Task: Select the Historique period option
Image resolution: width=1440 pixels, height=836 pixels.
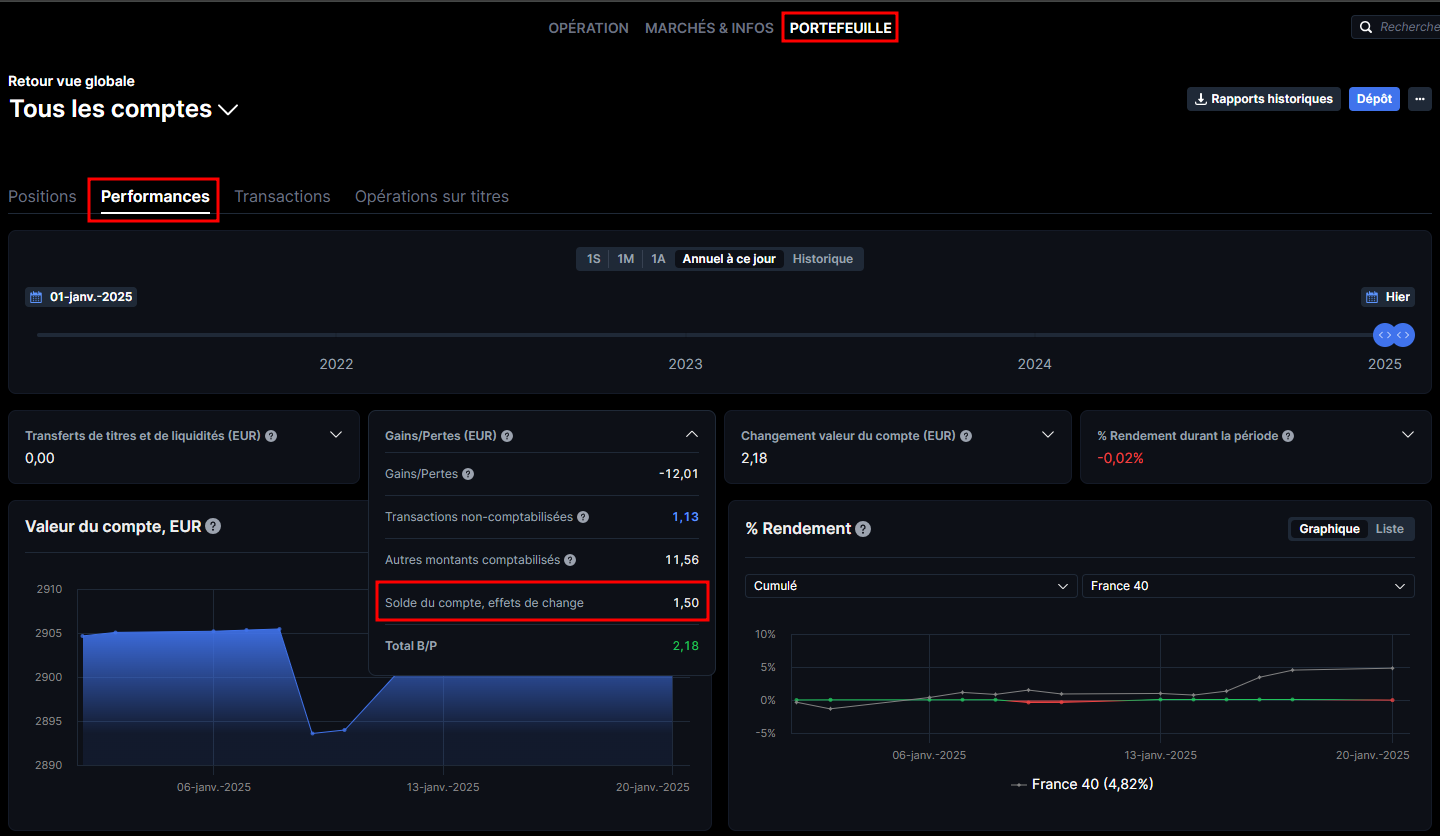Action: (x=823, y=259)
